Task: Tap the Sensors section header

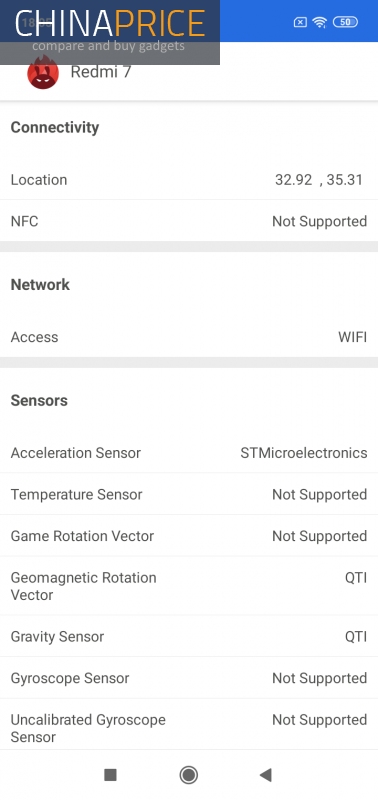Action: [39, 401]
